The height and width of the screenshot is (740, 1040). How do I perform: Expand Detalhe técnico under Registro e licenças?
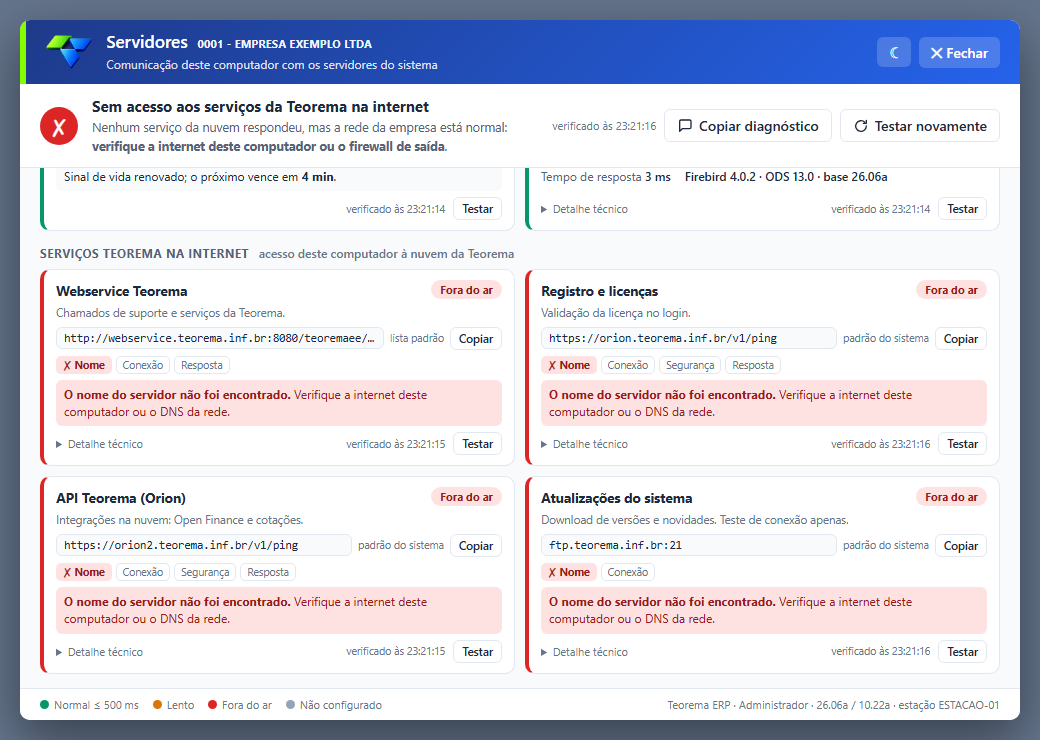584,444
